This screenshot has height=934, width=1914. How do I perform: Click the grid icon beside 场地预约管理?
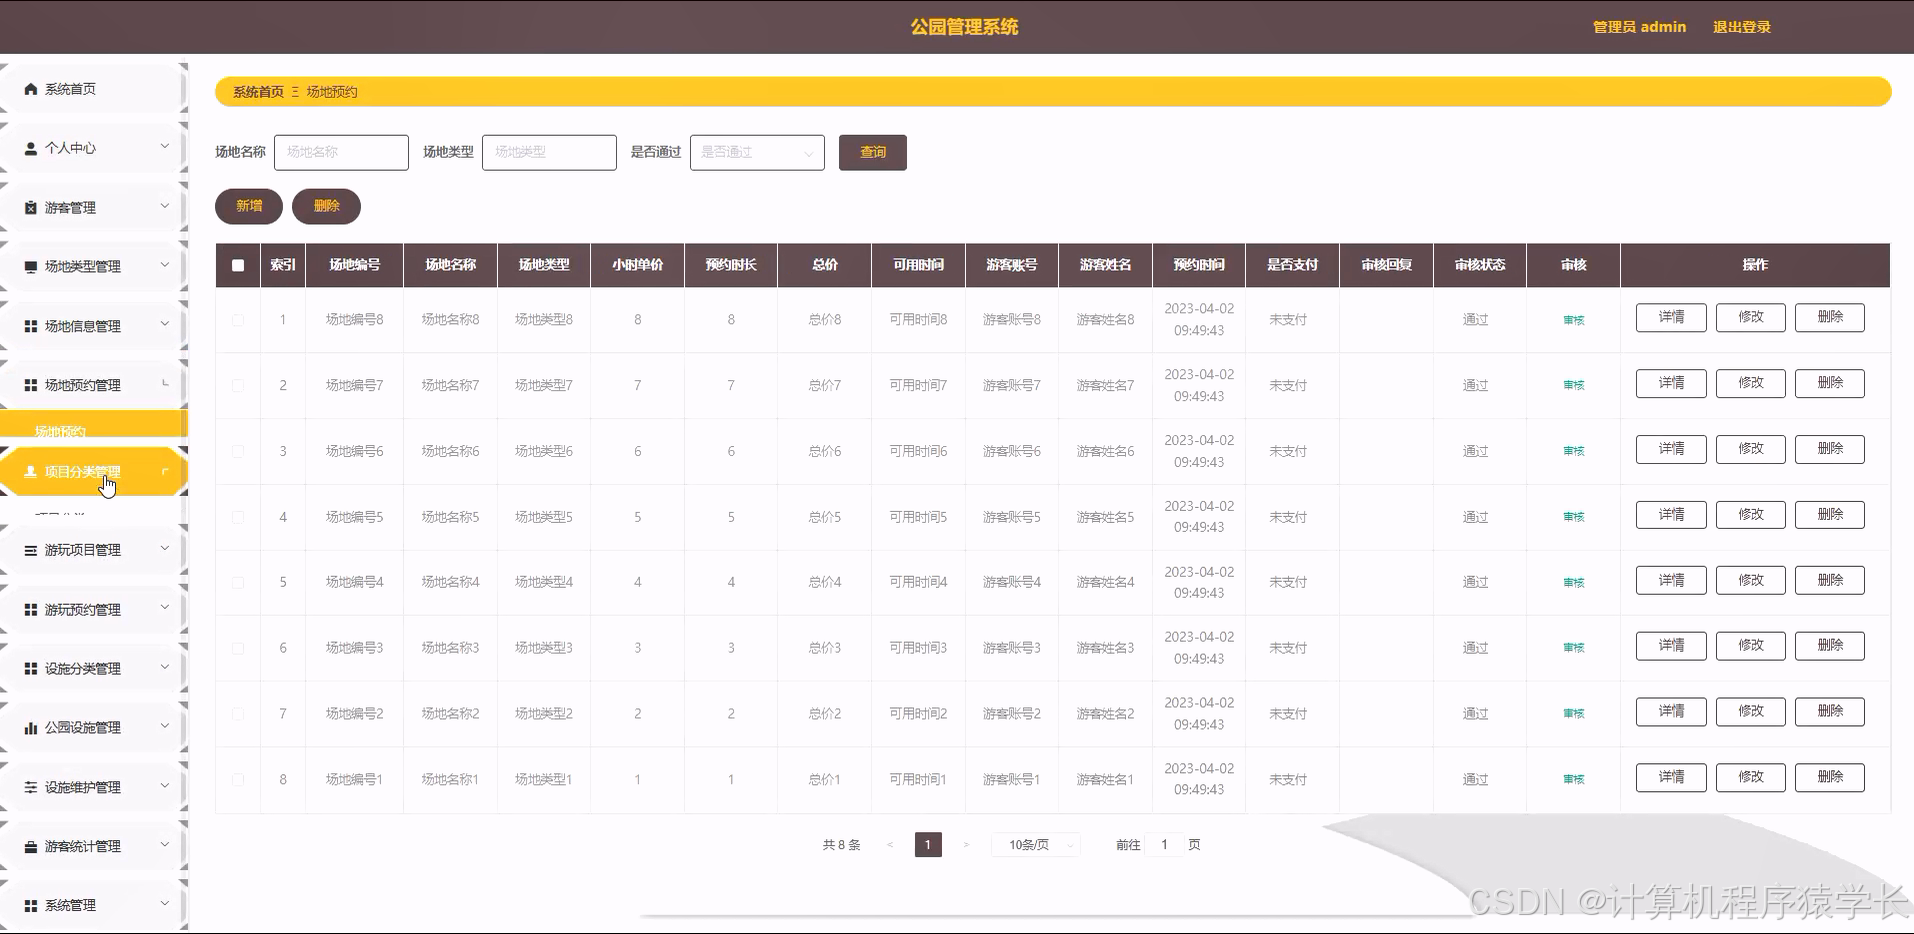[31, 385]
